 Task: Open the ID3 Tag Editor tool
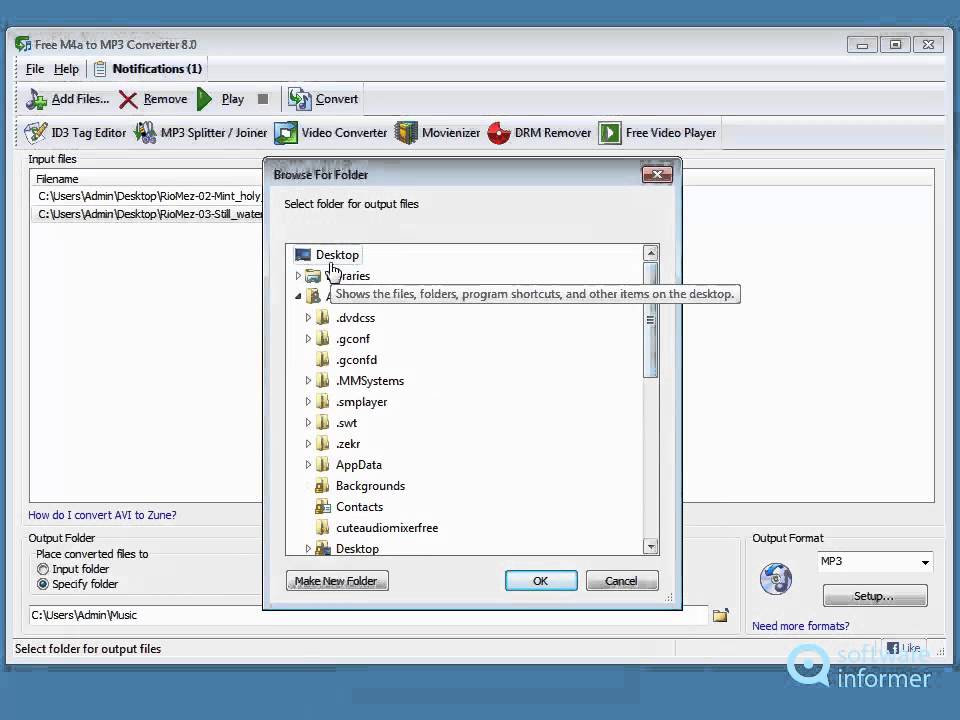pyautogui.click(x=75, y=133)
